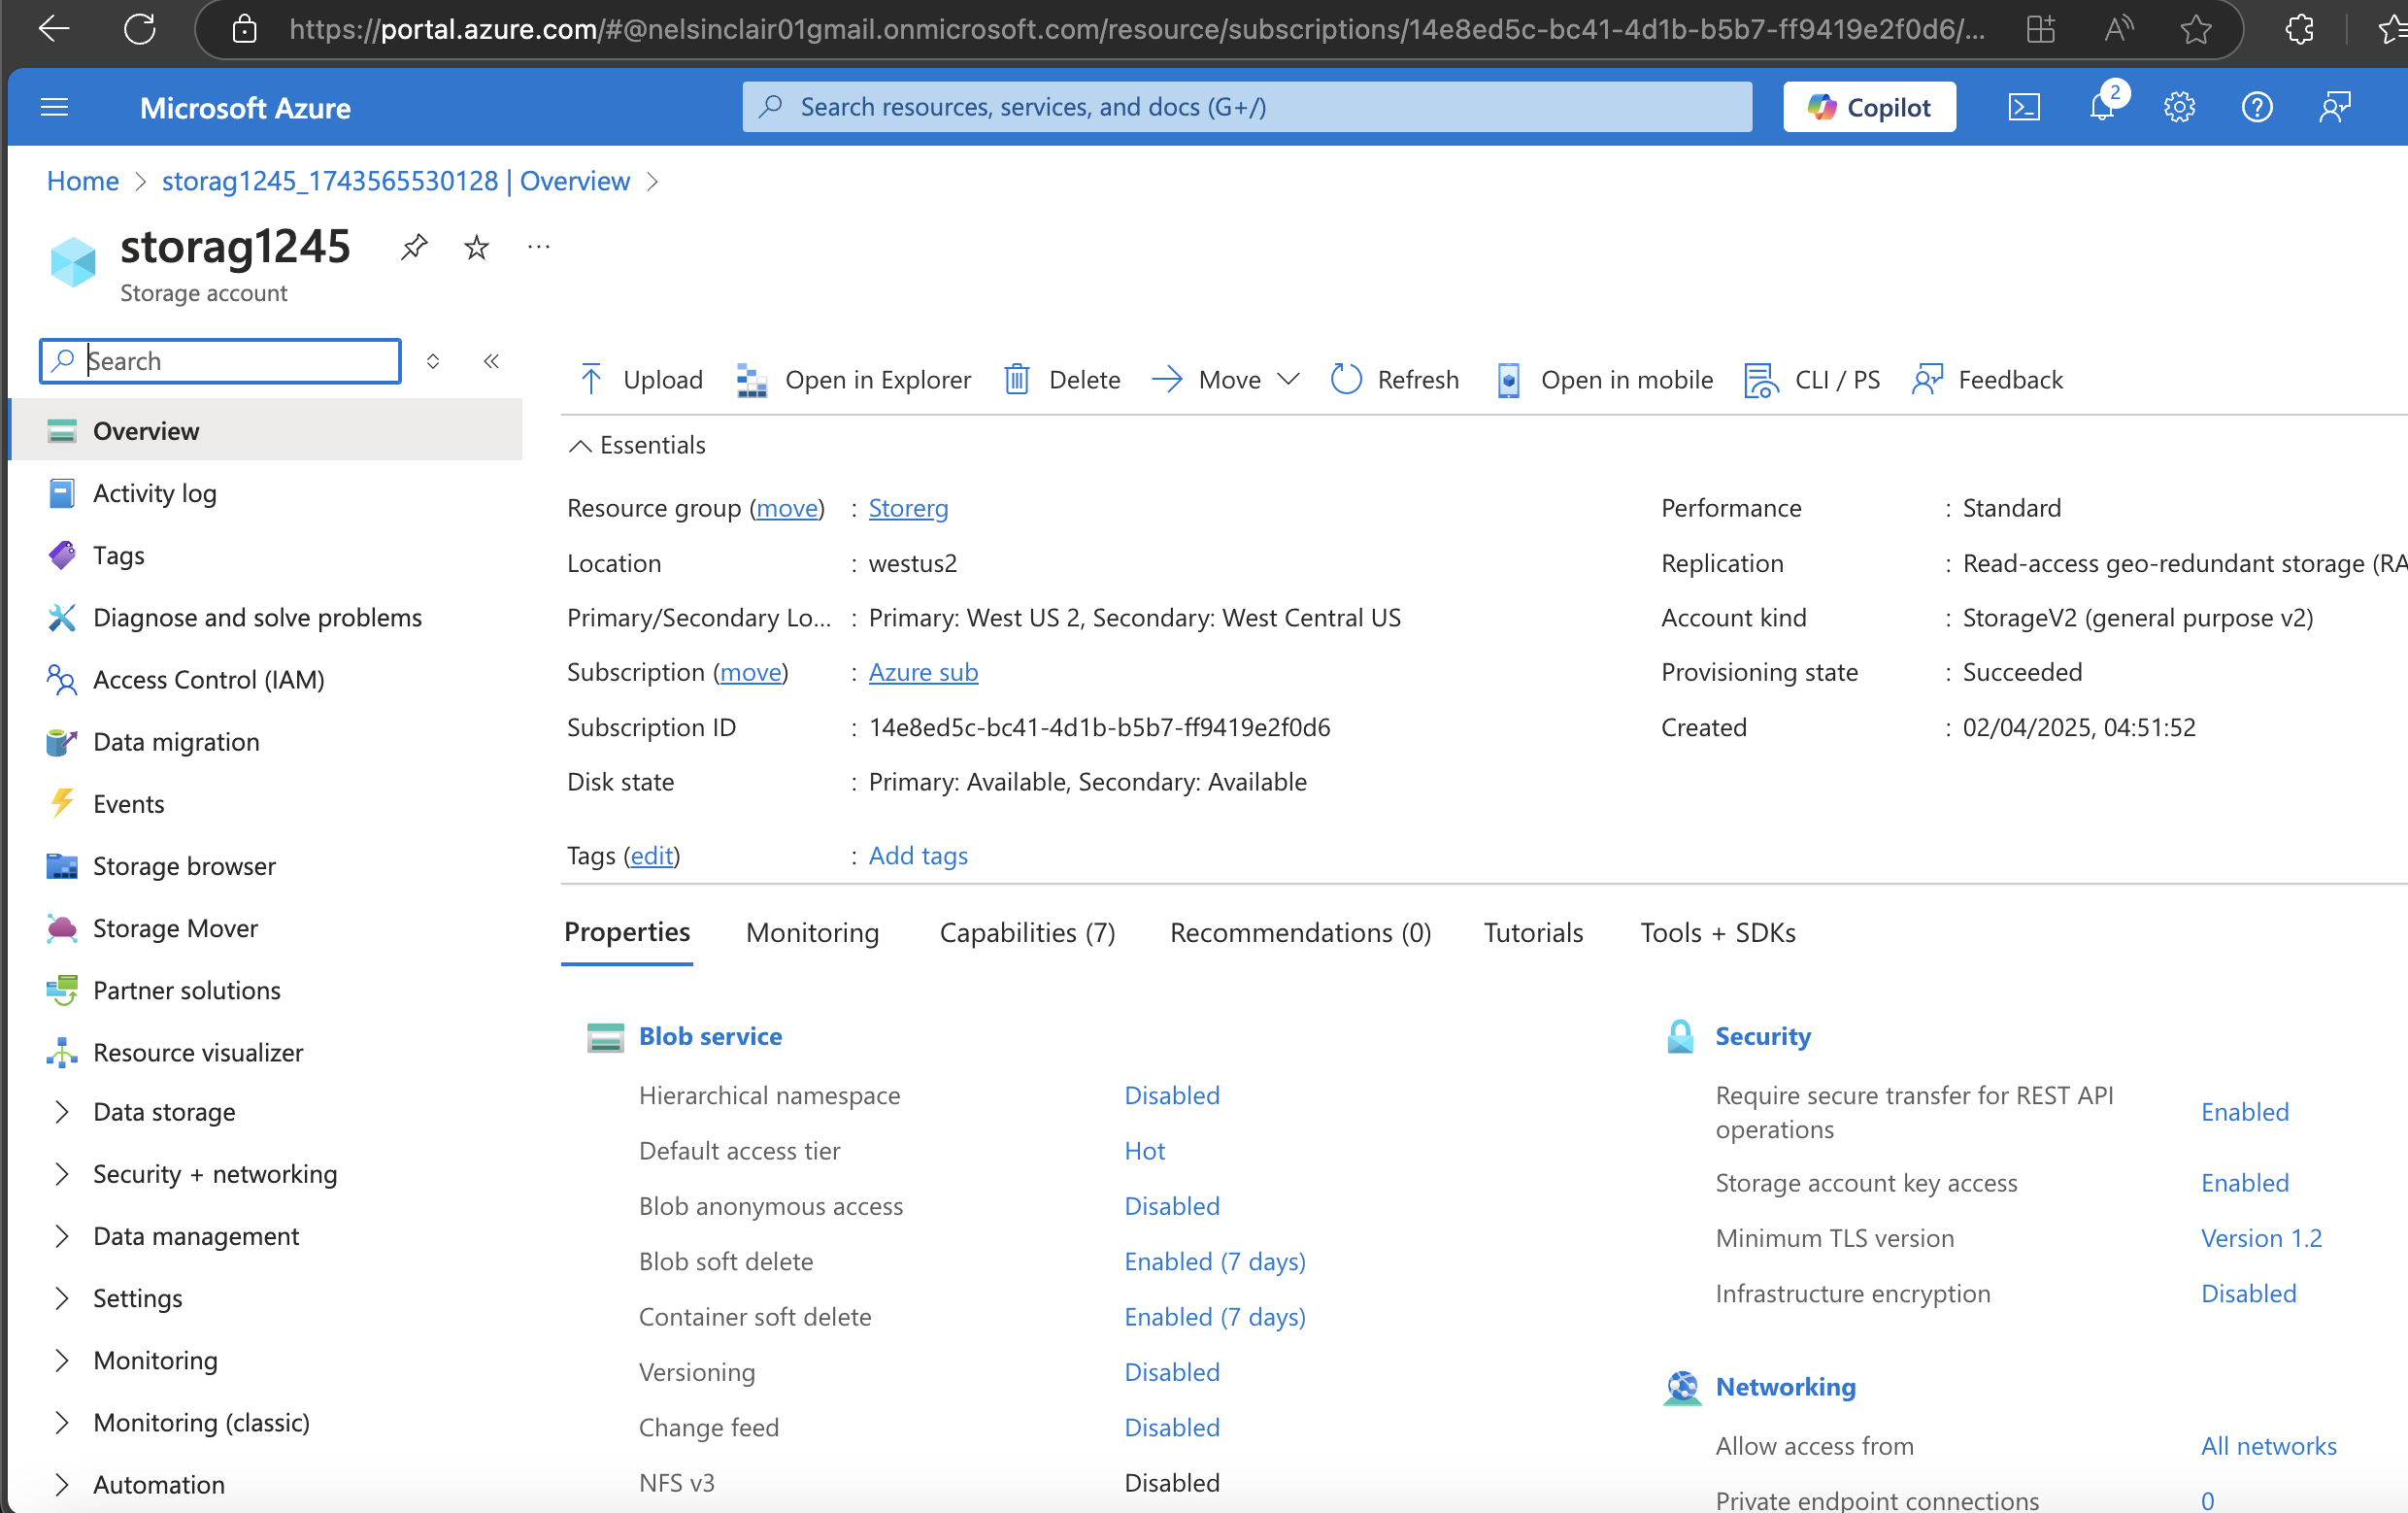Select the Properties tab
Image resolution: width=2408 pixels, height=1513 pixels.
[x=627, y=932]
